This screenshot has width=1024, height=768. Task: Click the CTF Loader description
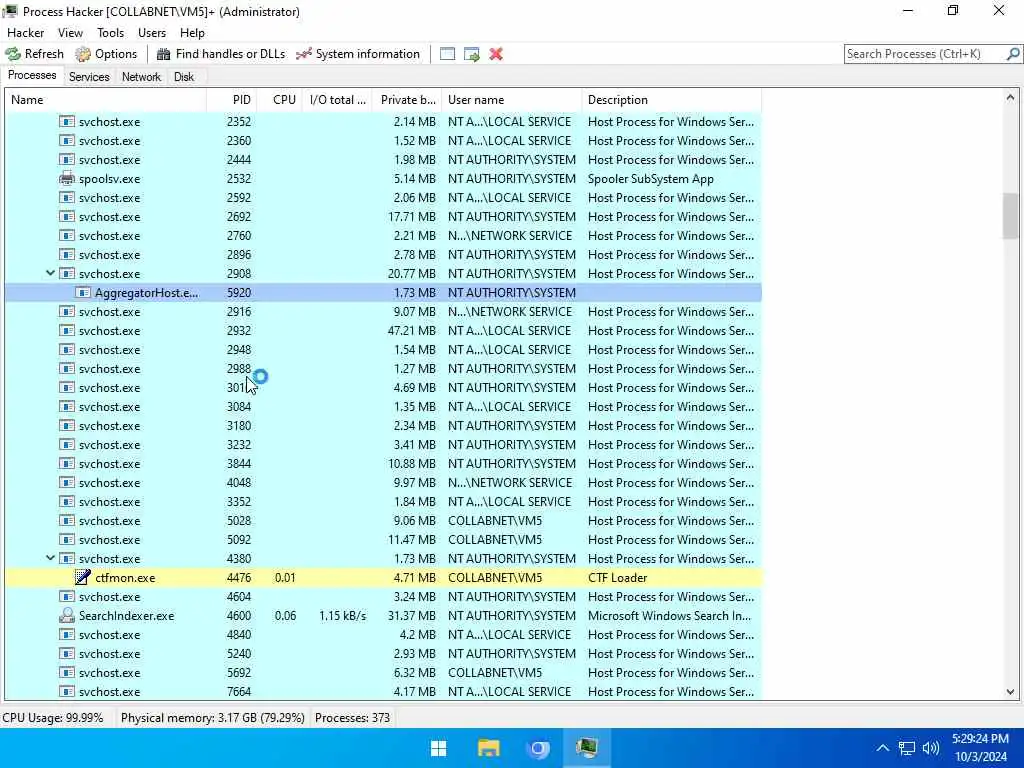[x=617, y=577]
